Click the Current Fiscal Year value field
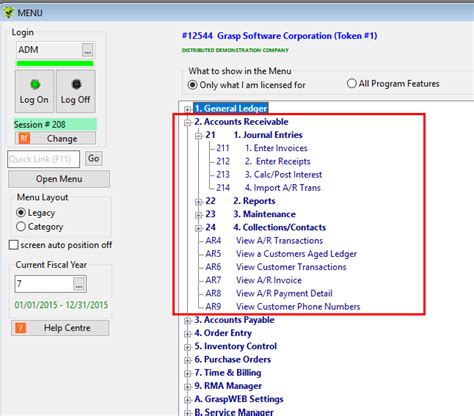 44,284
